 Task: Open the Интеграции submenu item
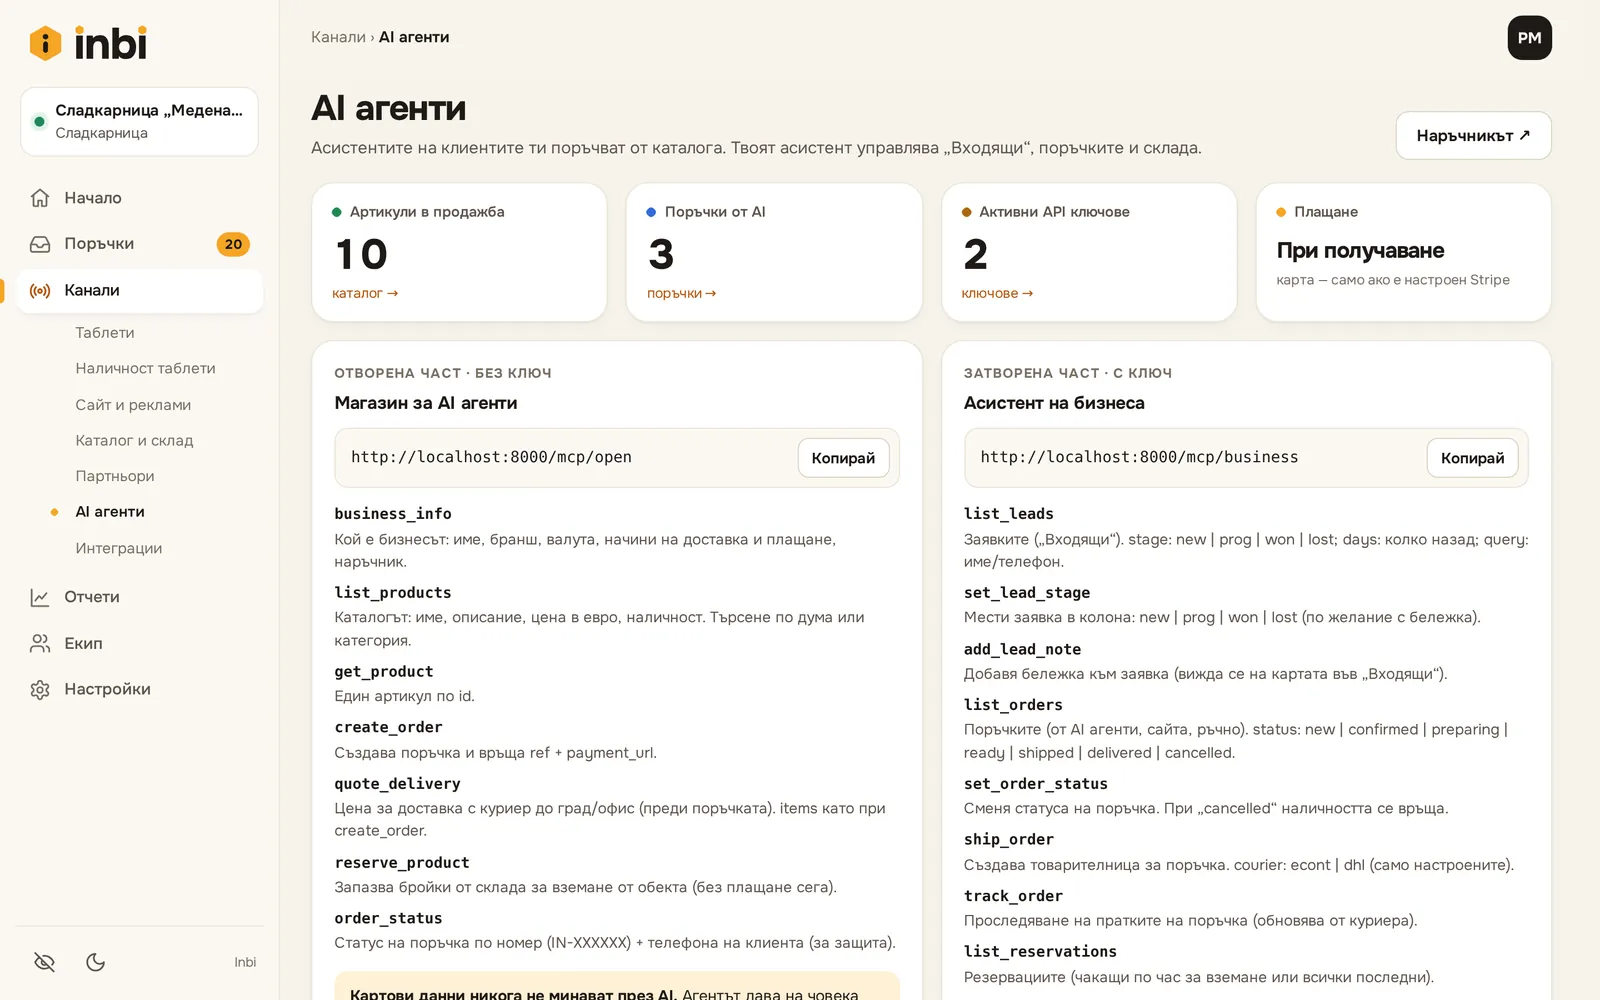pos(118,549)
